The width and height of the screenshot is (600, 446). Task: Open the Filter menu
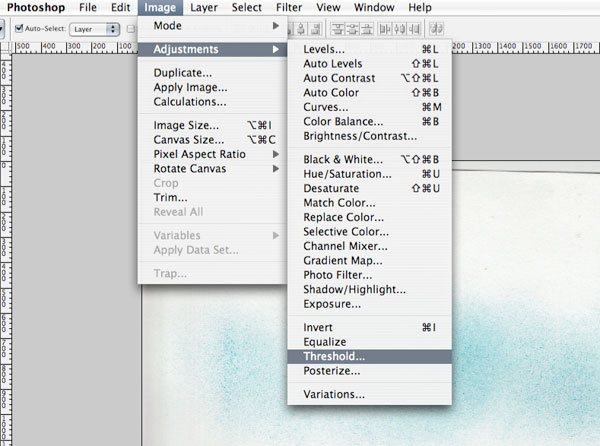289,7
